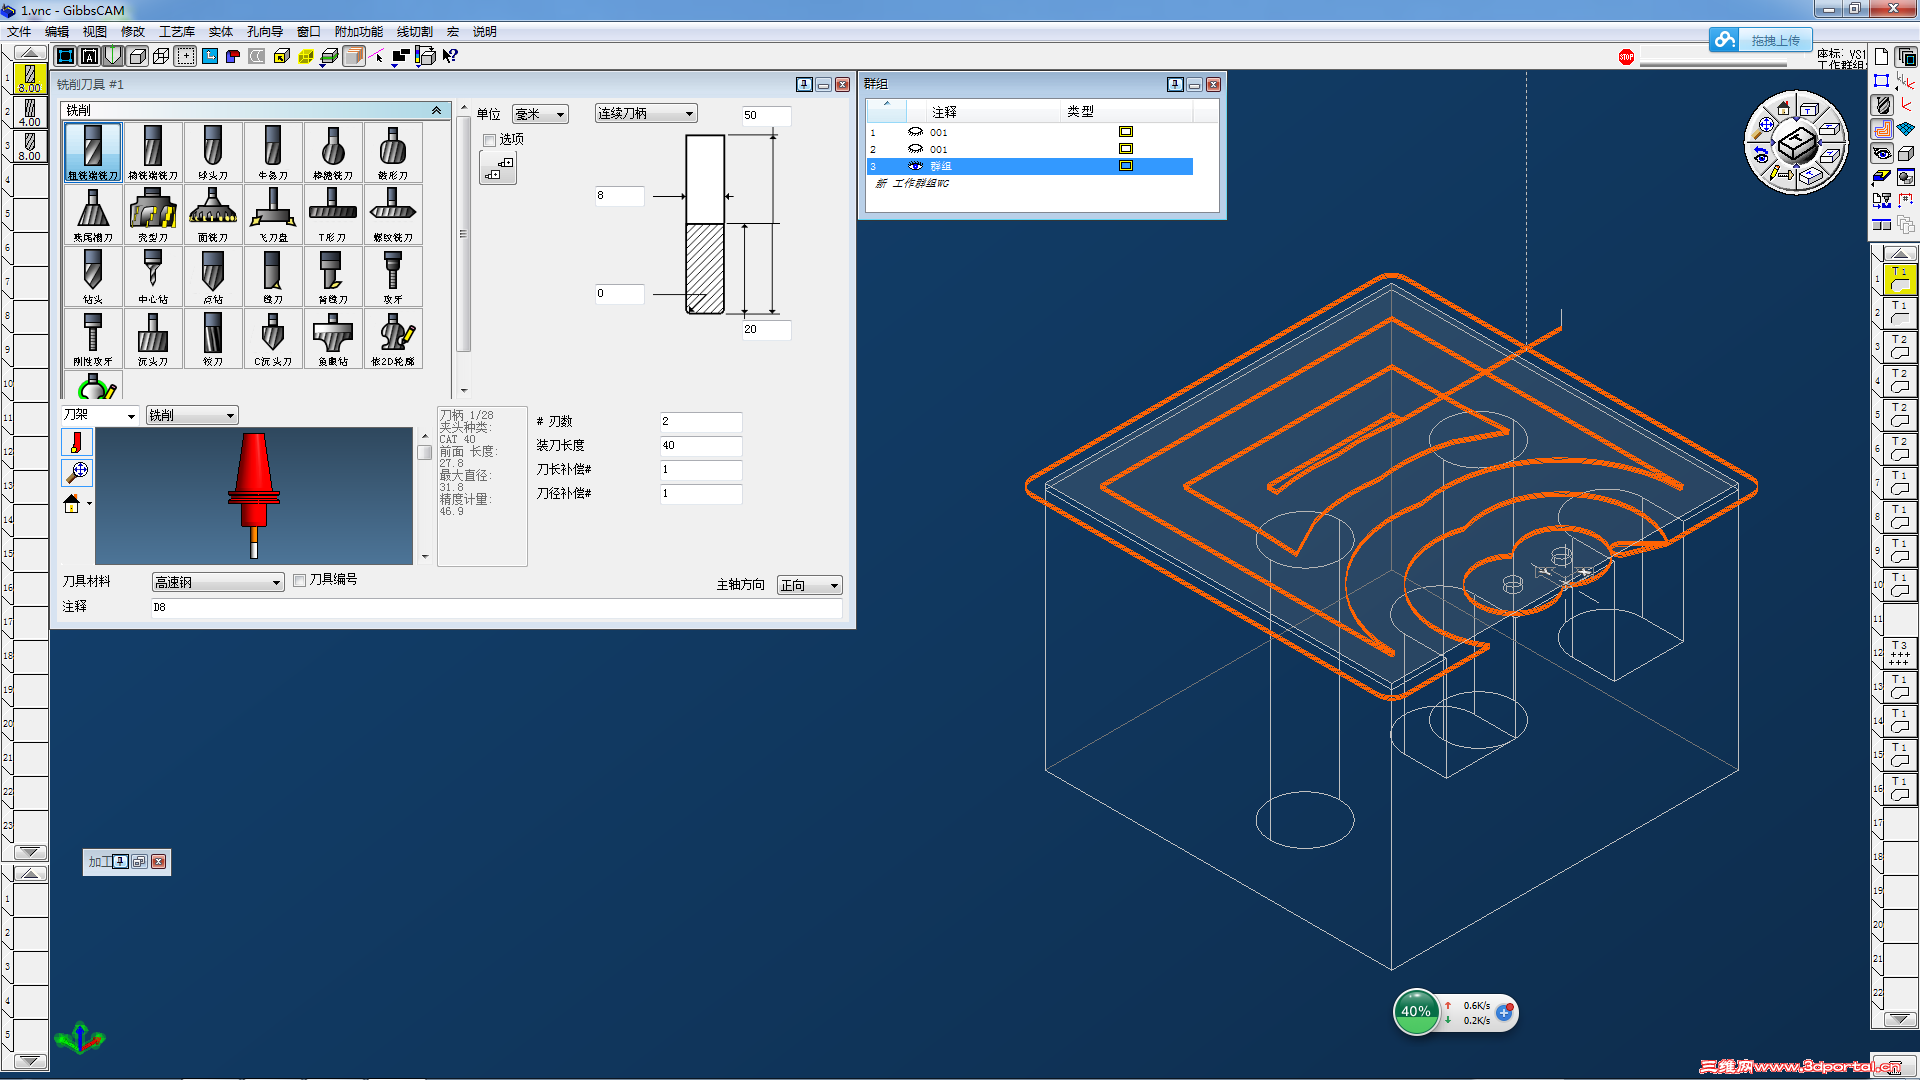
Task: Click the red STOP icon in toolbar
Action: [1626, 57]
